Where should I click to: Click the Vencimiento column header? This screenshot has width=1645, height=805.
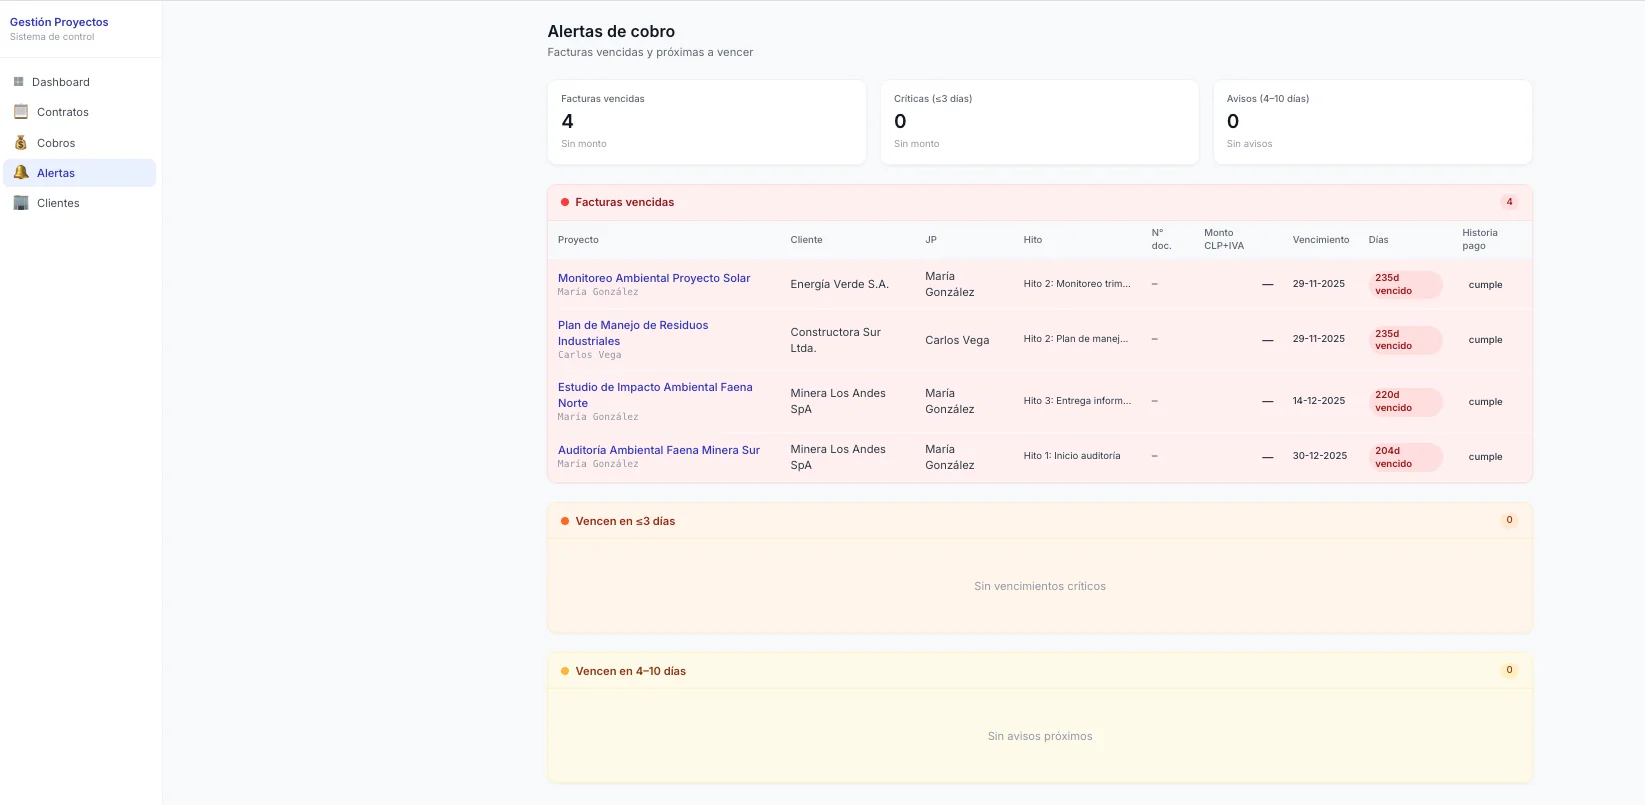[x=1321, y=240]
